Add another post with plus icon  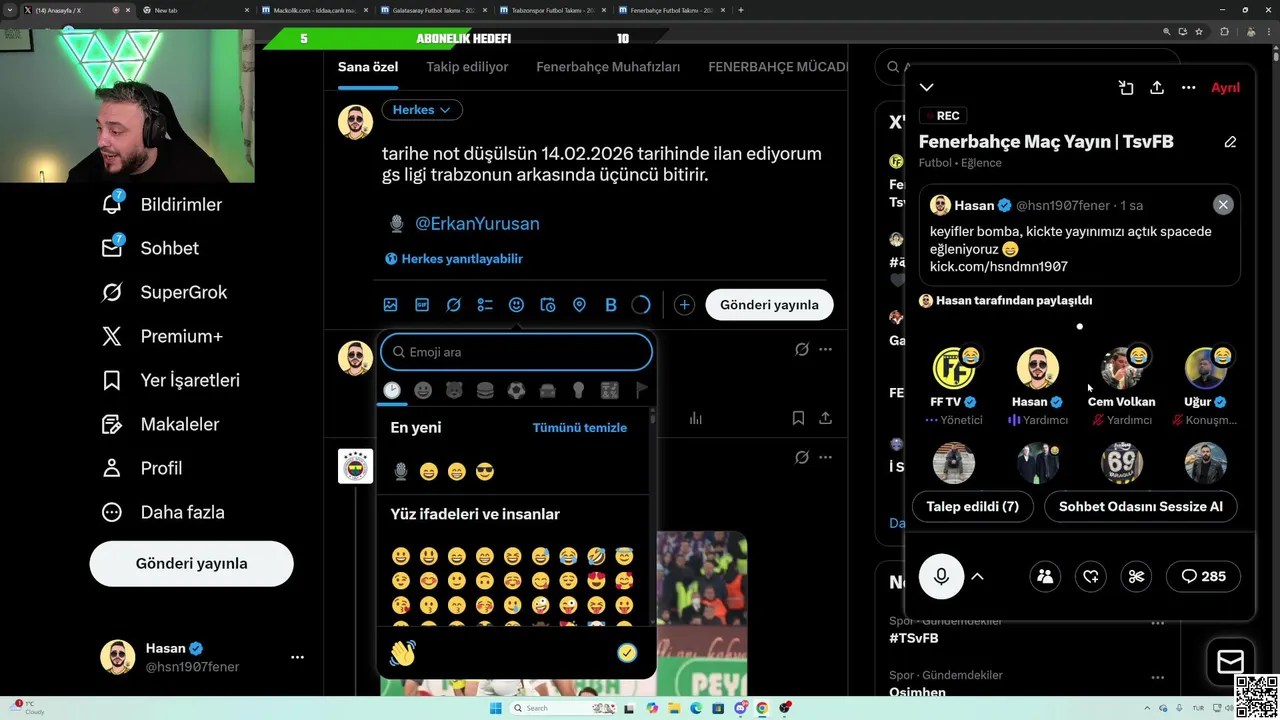pos(684,305)
